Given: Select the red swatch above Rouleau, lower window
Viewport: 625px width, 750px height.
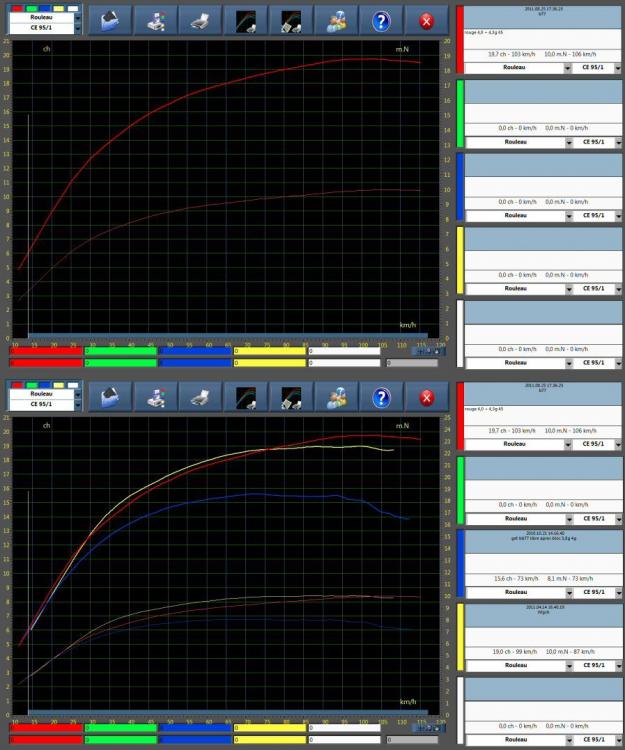Looking at the screenshot, I should tap(18, 385).
